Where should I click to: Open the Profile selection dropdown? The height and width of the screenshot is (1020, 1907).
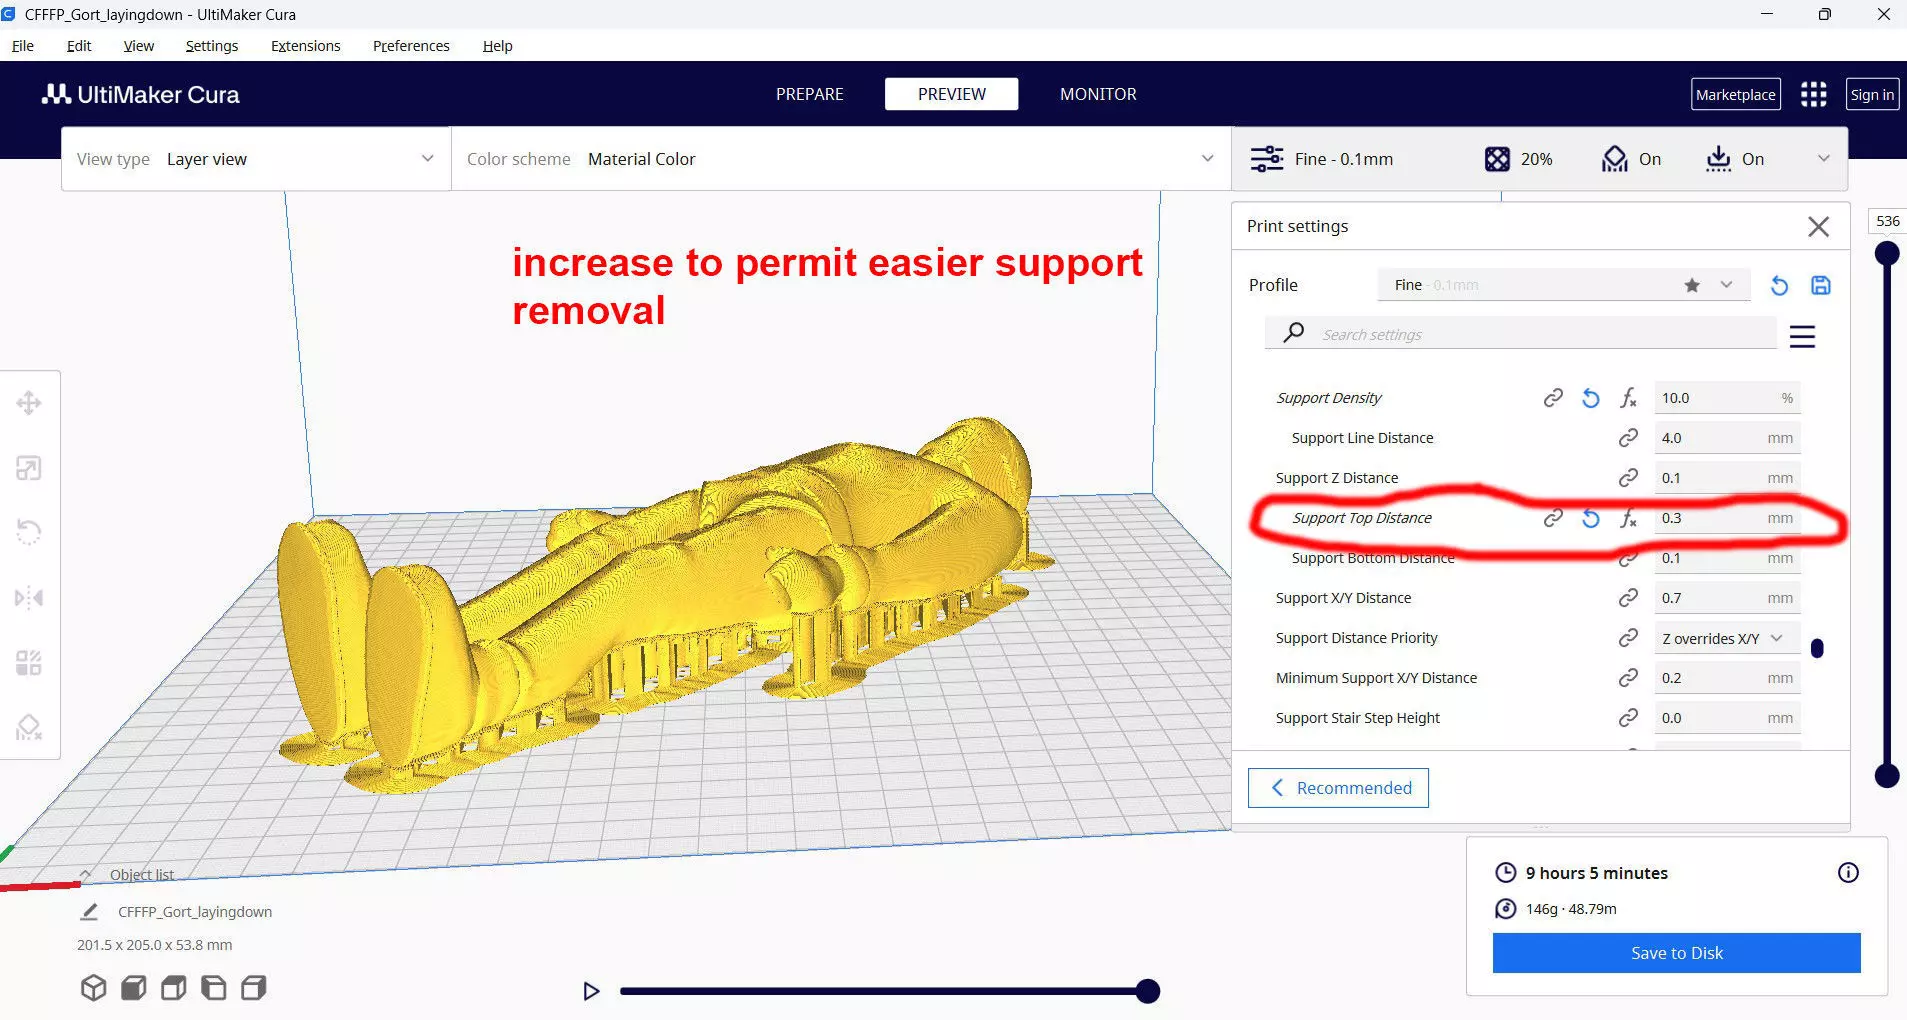1563,285
